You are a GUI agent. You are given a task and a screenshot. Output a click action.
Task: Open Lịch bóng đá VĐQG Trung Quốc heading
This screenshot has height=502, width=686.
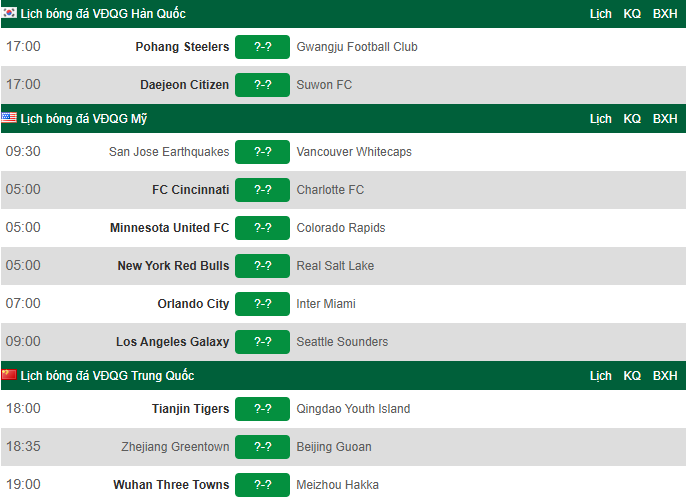coord(107,376)
